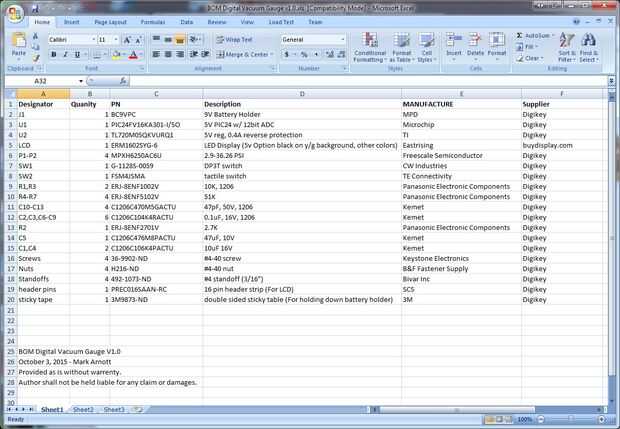Click the formula bar input
620x429 pixels.
click(368, 81)
